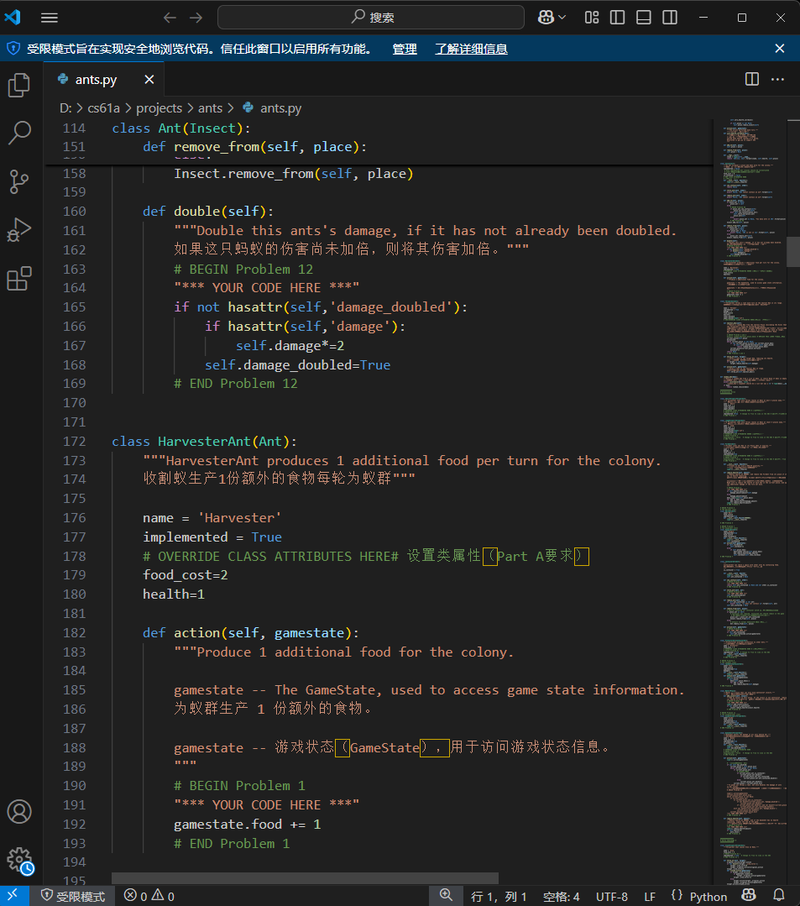This screenshot has height=906, width=800.
Task: Dismiss the restricted mode banner
Action: click(x=780, y=49)
